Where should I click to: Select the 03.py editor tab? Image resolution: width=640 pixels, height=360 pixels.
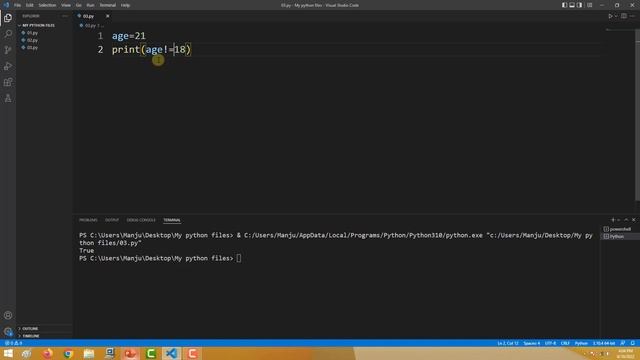coord(89,16)
